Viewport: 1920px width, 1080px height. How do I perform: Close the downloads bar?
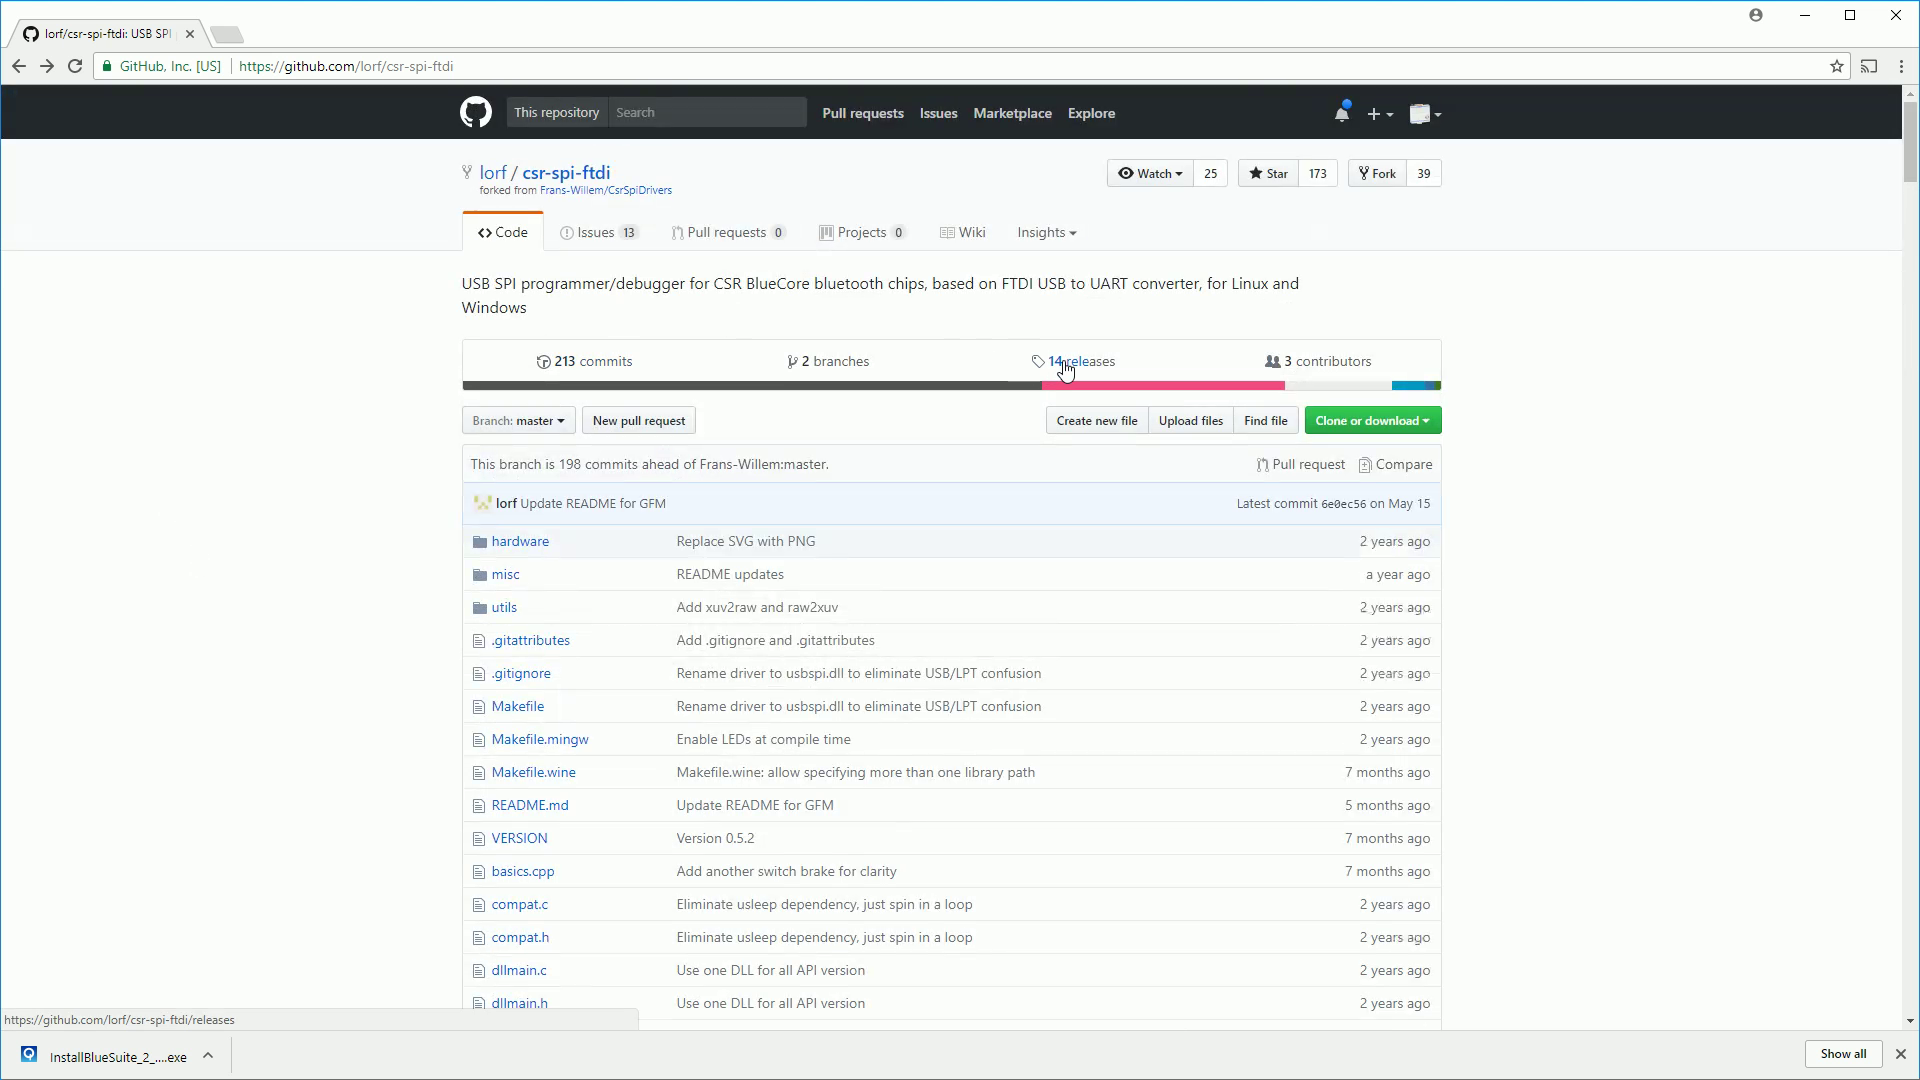[1901, 1054]
